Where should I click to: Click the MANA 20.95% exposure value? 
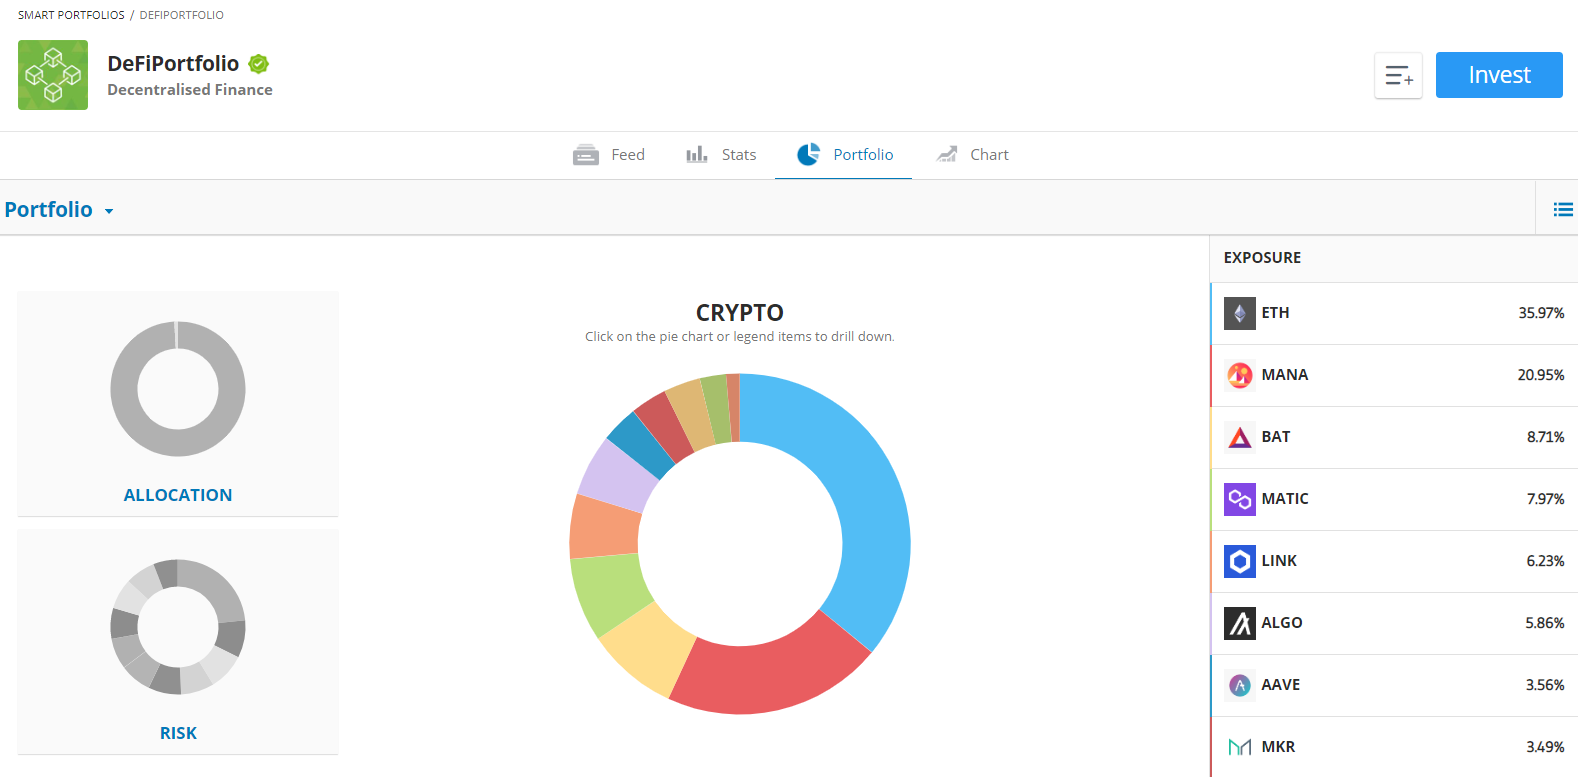click(x=1541, y=375)
